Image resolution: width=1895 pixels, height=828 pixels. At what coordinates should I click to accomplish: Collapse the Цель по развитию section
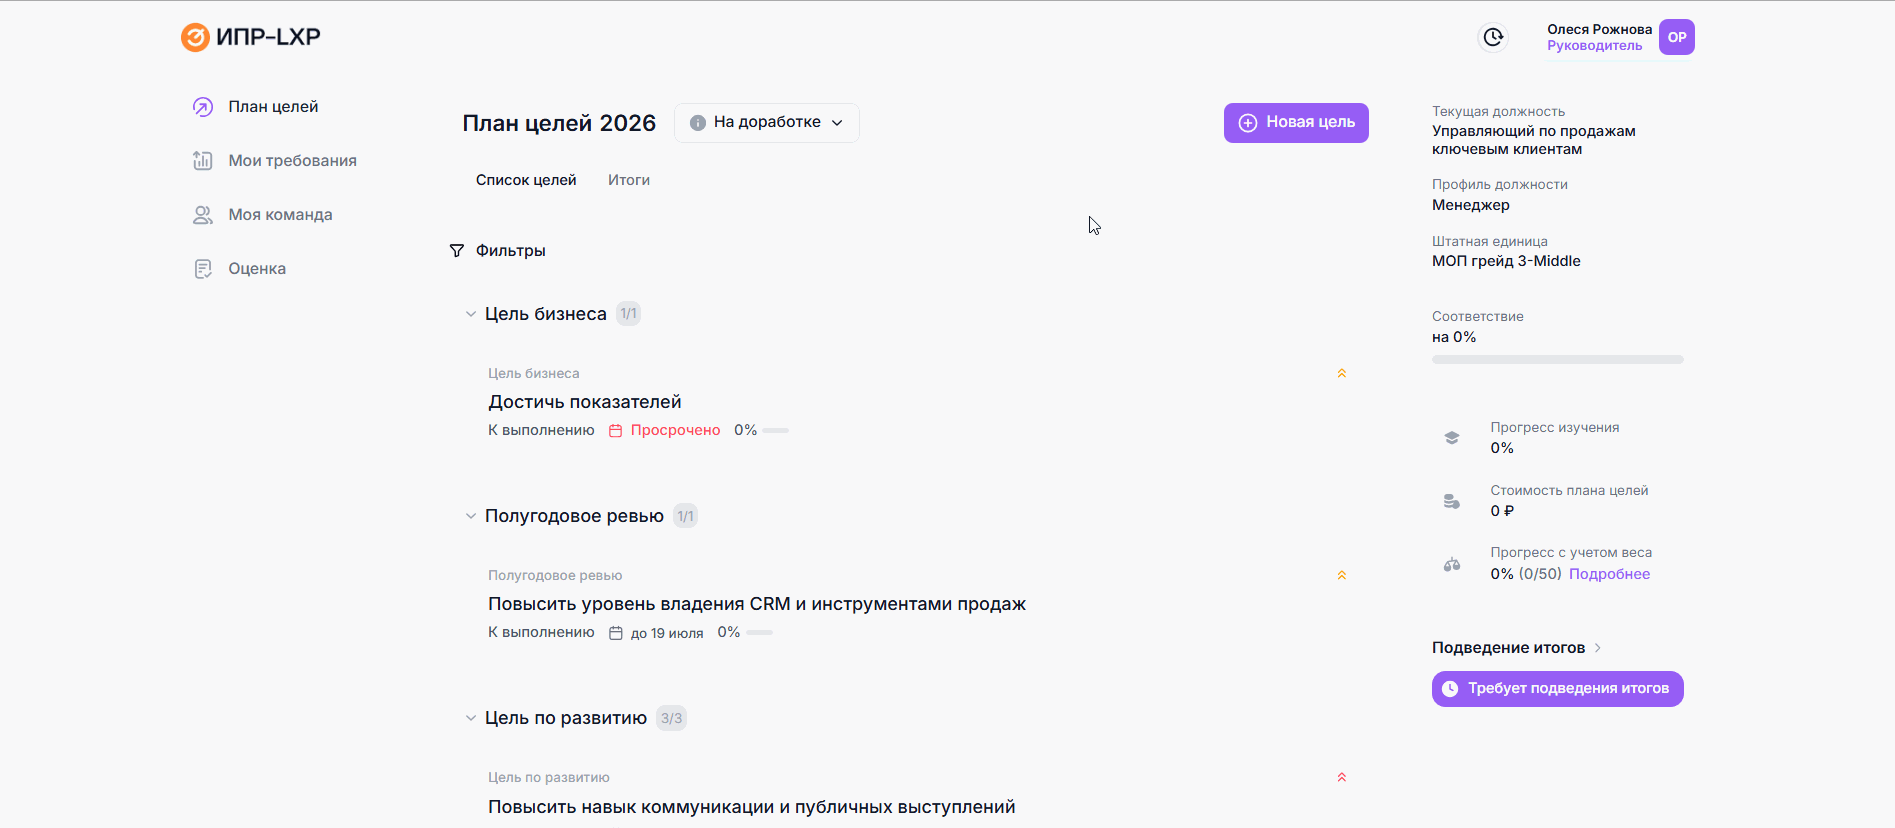tap(470, 718)
